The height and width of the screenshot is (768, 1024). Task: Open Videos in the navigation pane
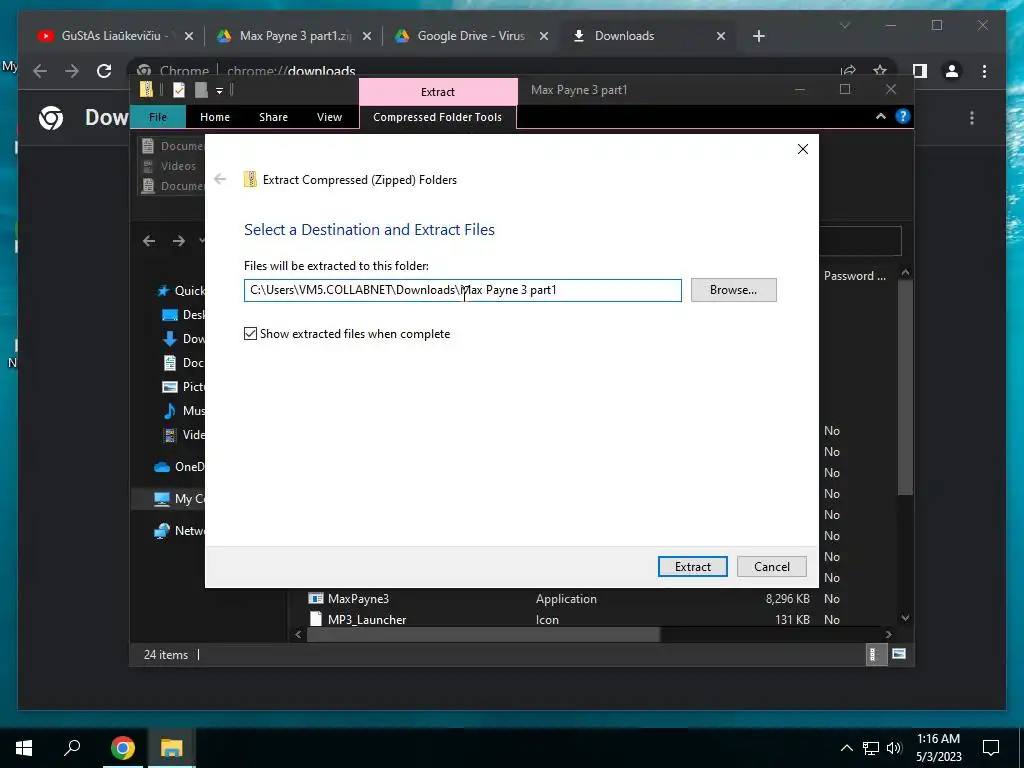click(183, 434)
